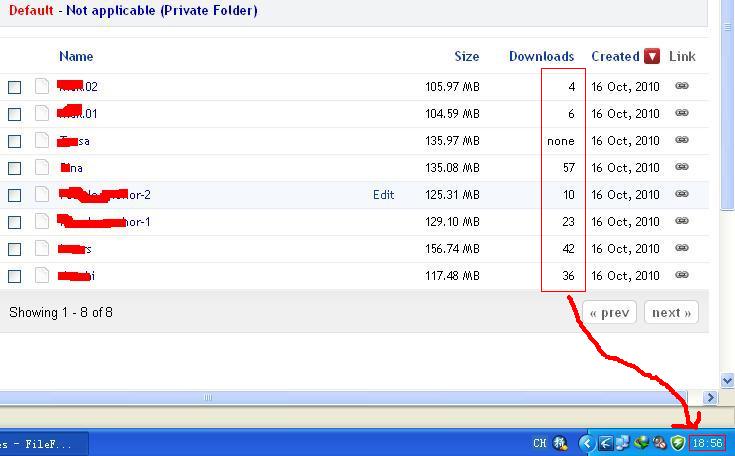Click link icon in the 117.48 MB row
Viewport: 735px width, 456px height.
coord(682,275)
